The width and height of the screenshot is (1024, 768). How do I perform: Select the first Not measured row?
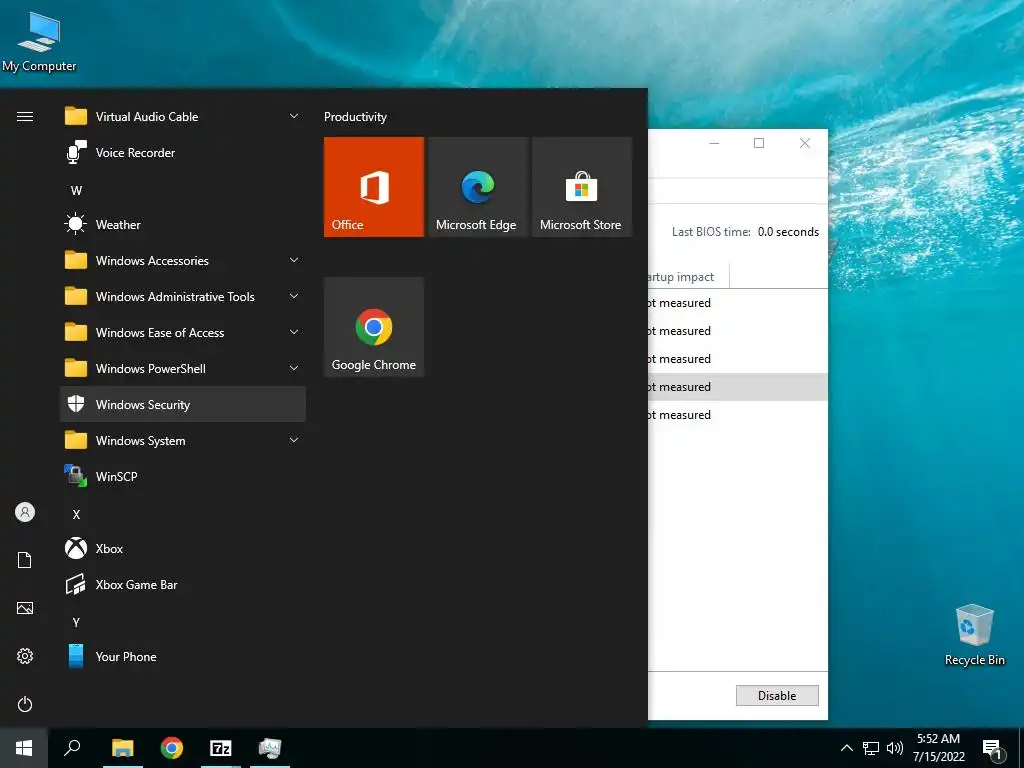[738, 303]
